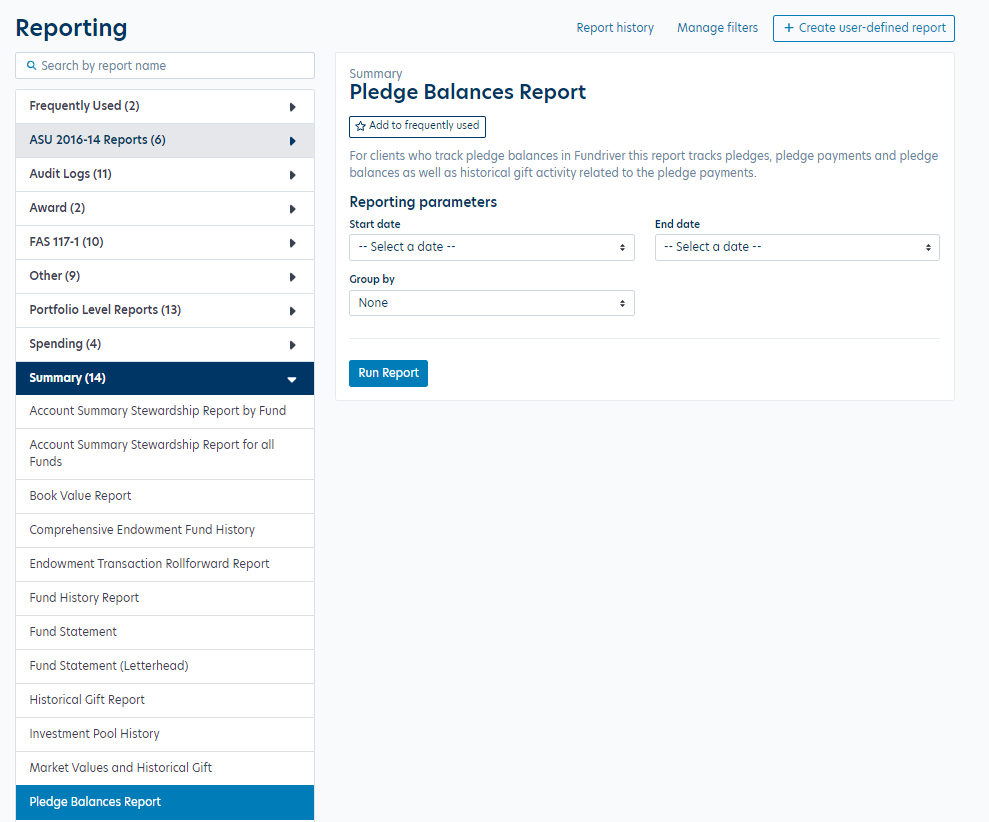
Task: Open the Start date dropdown
Action: pos(492,247)
